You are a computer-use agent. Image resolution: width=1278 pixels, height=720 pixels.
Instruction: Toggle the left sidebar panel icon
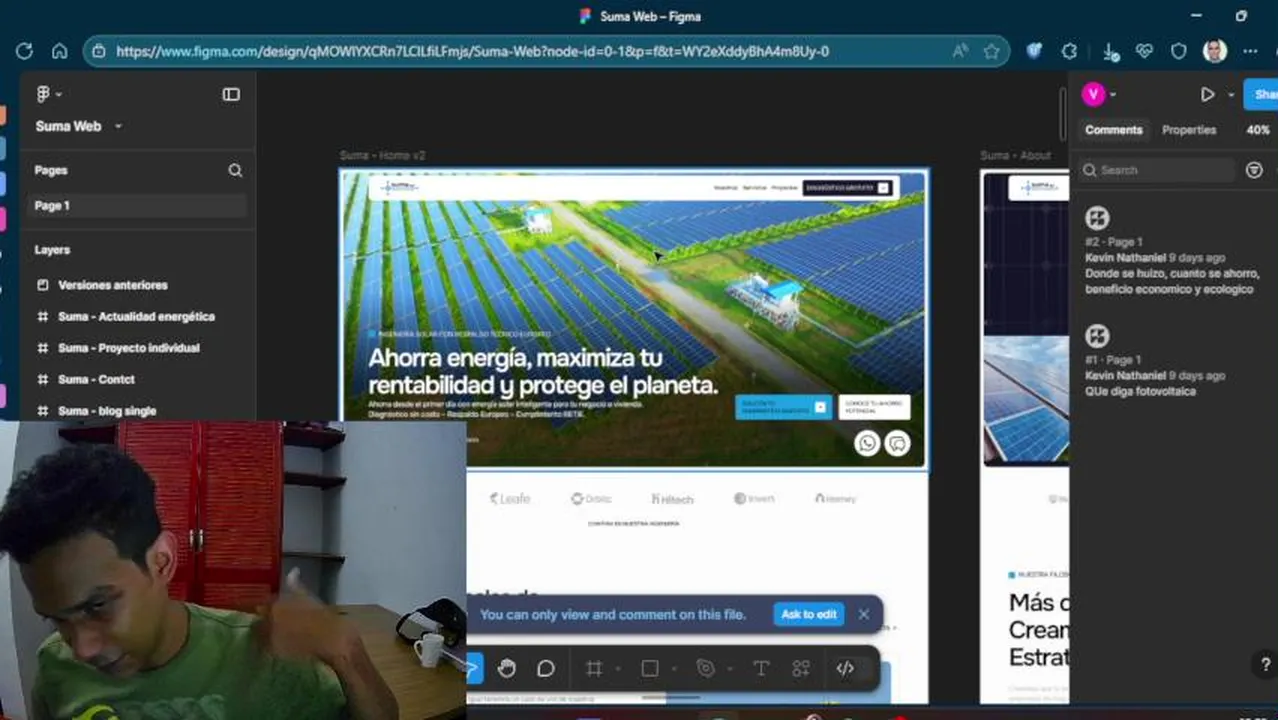(231, 94)
